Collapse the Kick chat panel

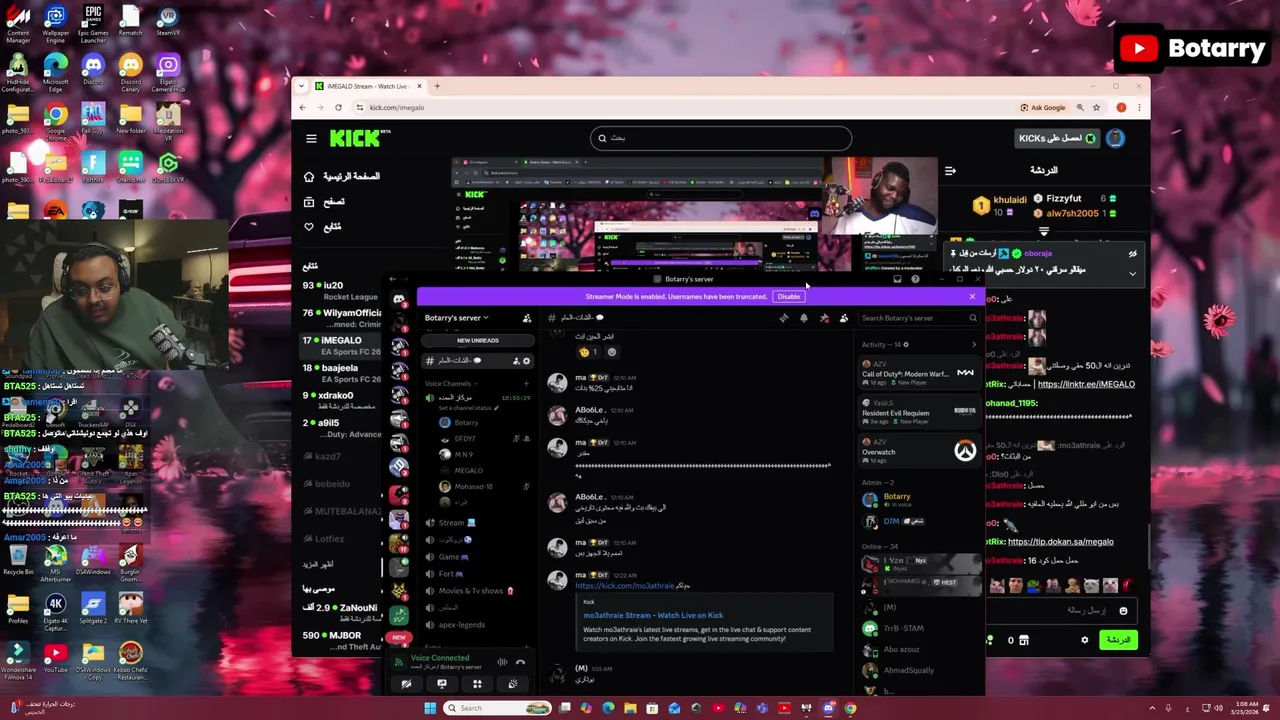(x=950, y=170)
